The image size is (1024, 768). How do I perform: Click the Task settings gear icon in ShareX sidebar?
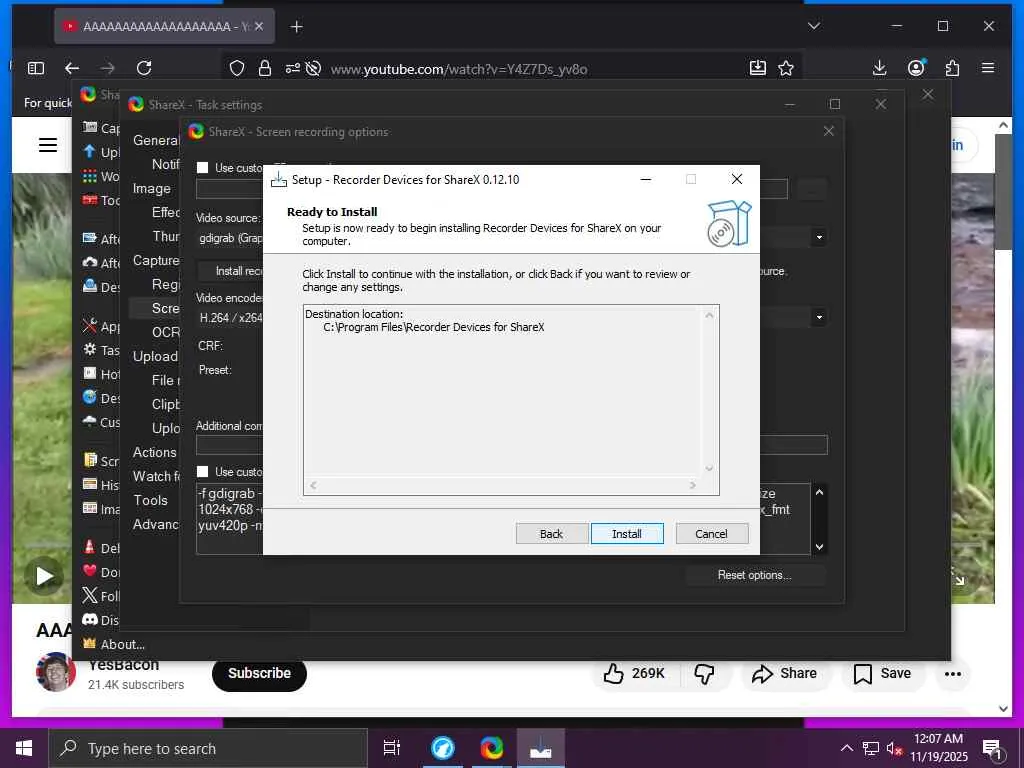tap(90, 349)
